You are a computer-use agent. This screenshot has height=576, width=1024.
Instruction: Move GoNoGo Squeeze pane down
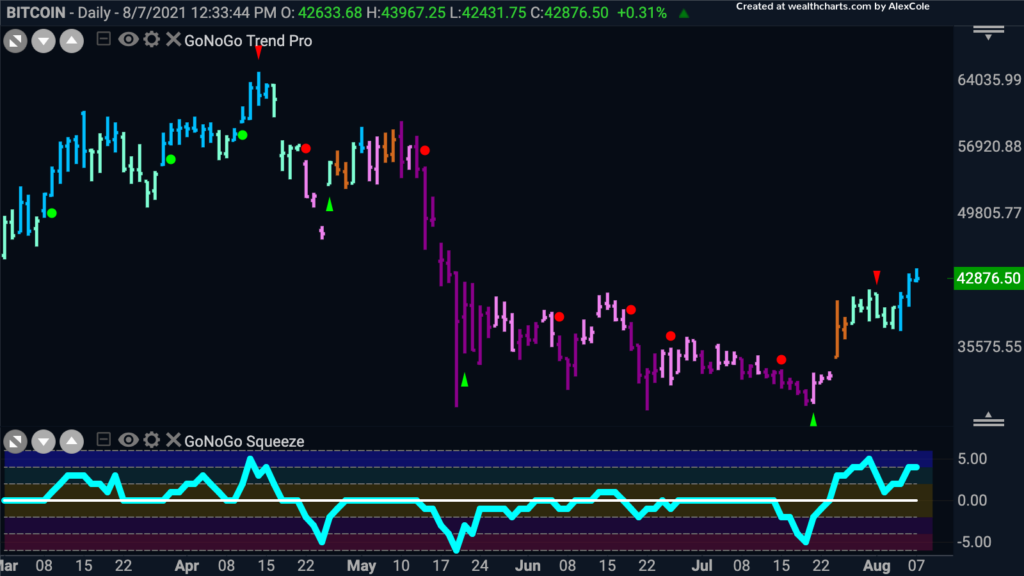click(44, 442)
